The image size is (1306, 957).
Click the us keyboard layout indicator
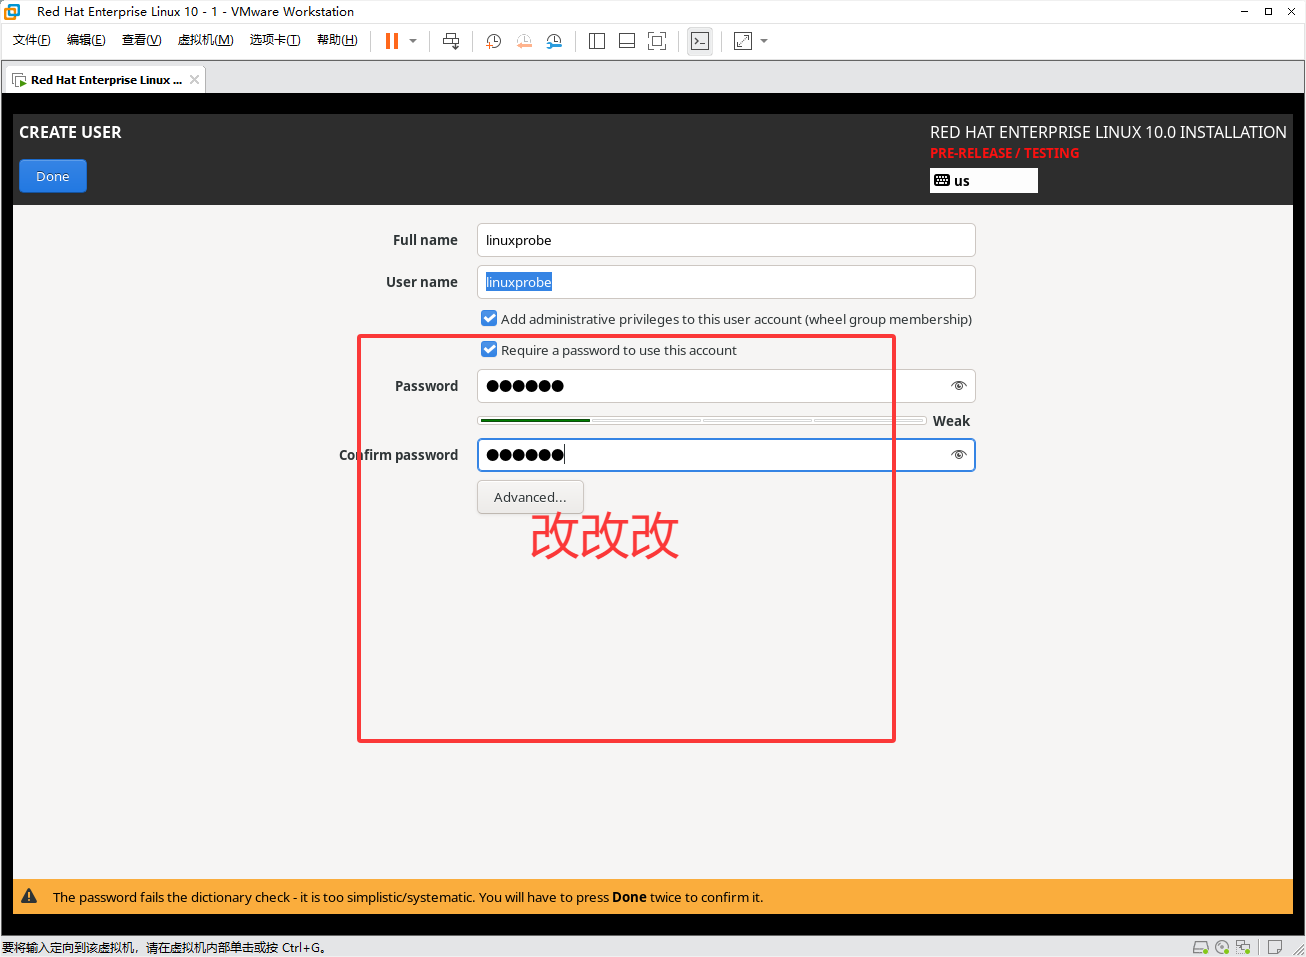pyautogui.click(x=984, y=180)
